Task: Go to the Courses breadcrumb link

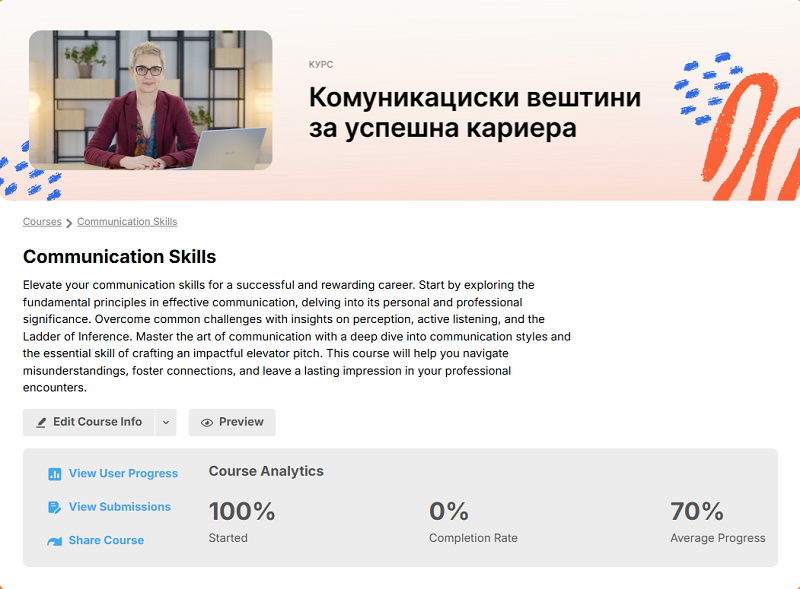Action: 42,222
